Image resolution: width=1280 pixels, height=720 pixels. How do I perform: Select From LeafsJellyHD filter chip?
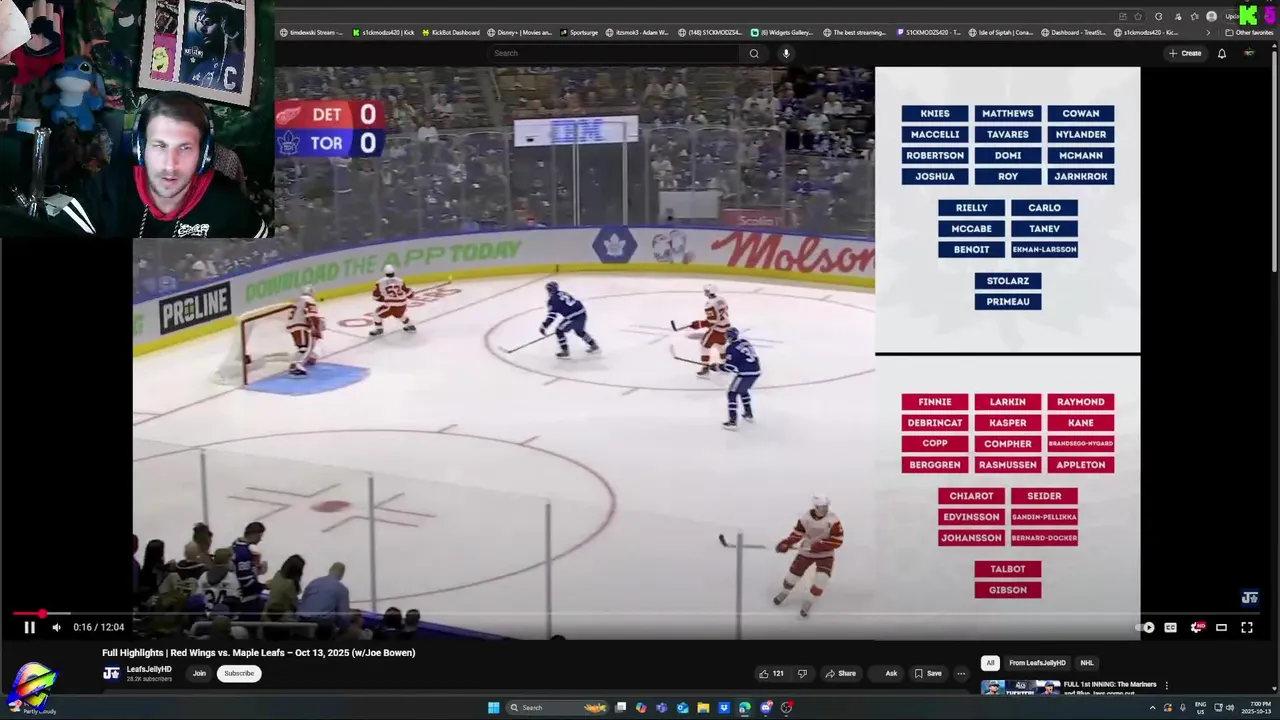[x=1037, y=663]
